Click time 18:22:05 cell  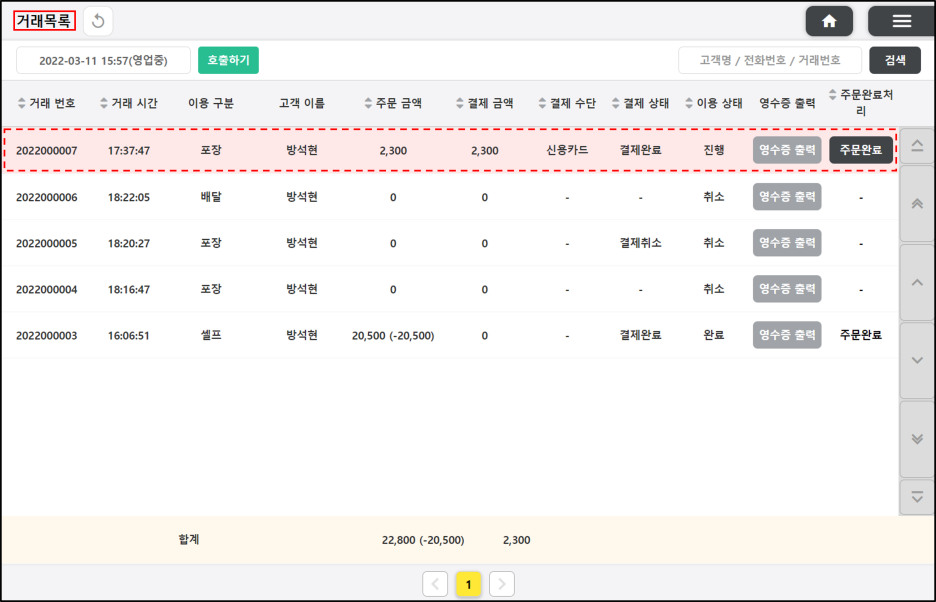click(x=129, y=197)
